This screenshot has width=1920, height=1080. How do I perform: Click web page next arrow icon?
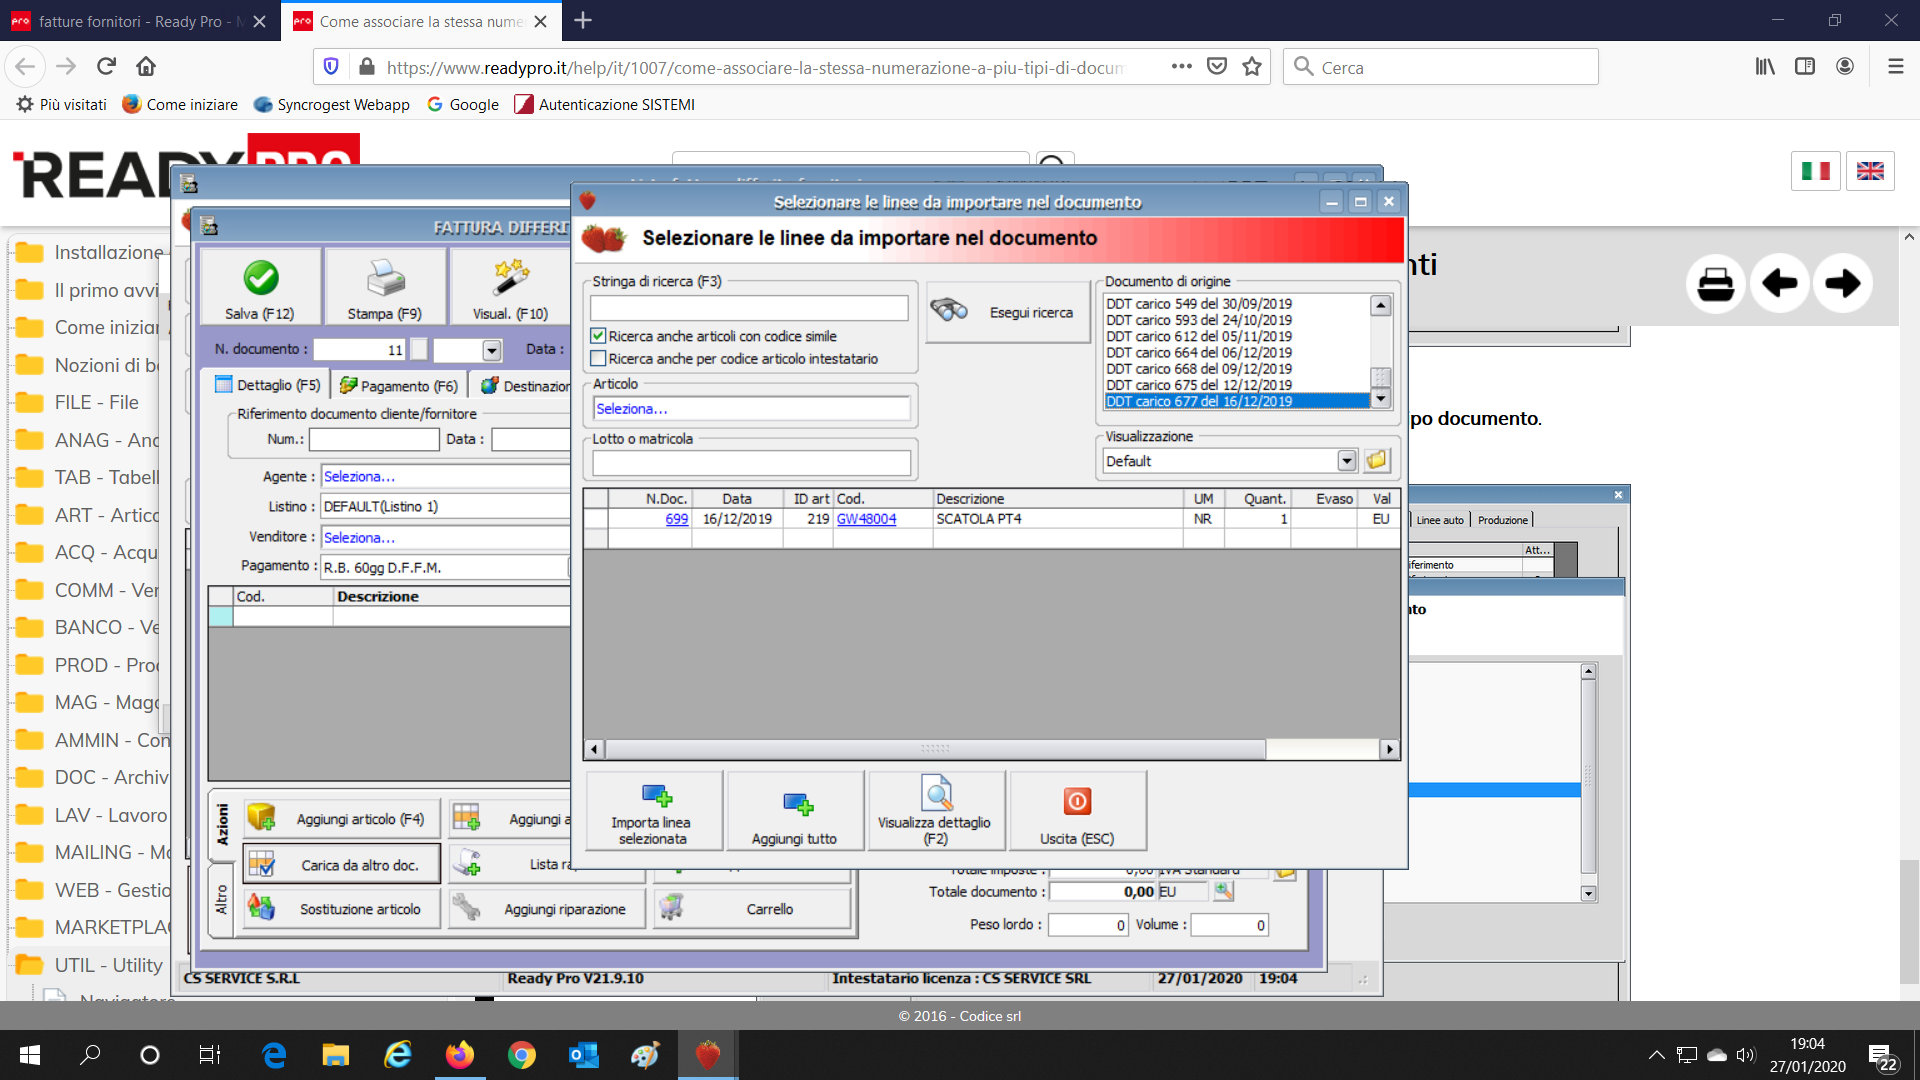(1843, 284)
